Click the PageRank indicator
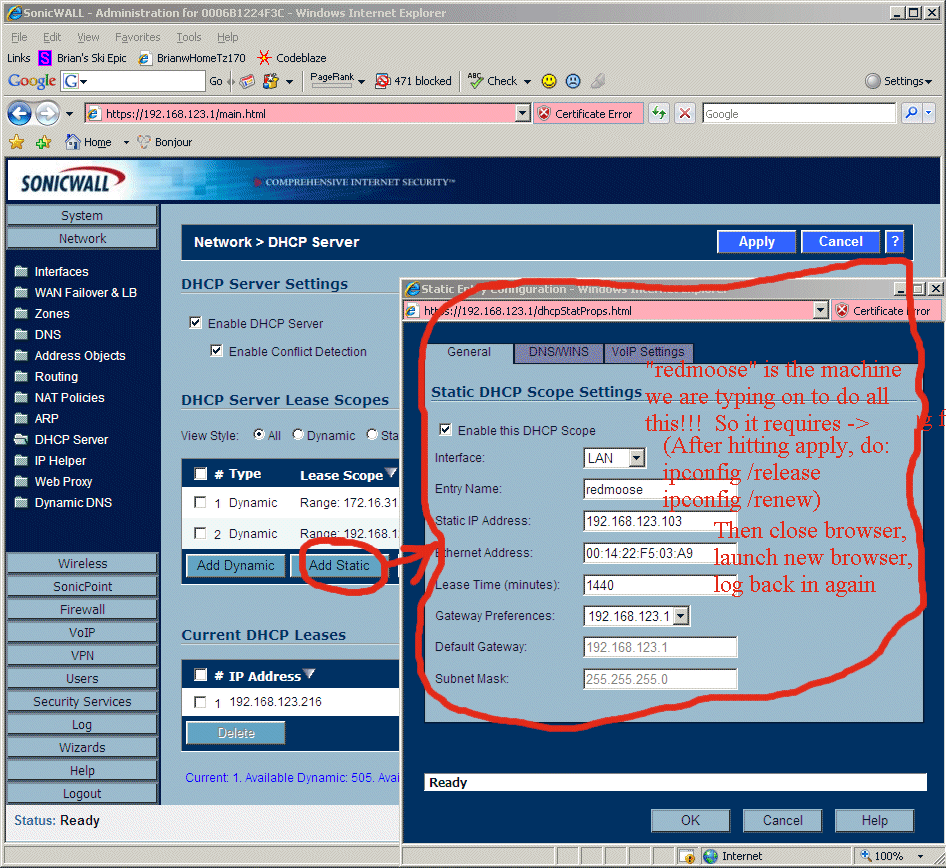This screenshot has width=946, height=868. click(332, 80)
